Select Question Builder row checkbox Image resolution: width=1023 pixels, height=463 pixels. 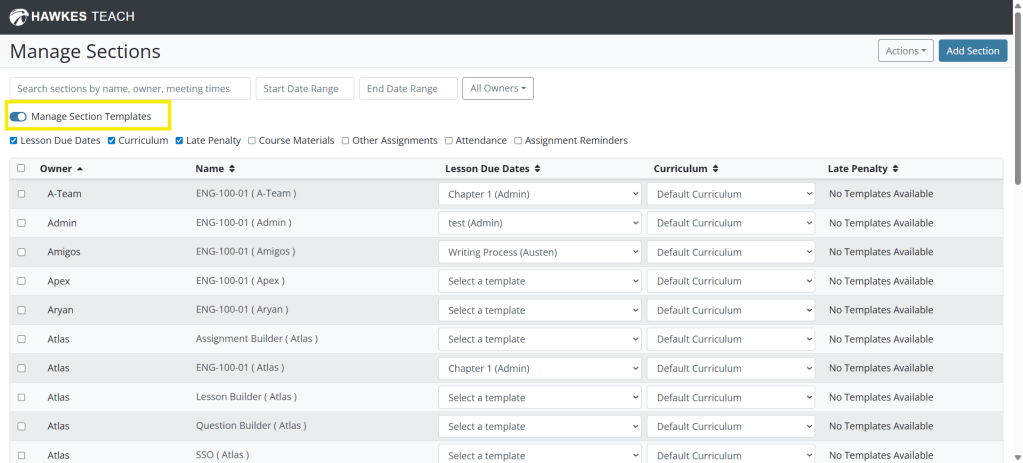pos(22,426)
